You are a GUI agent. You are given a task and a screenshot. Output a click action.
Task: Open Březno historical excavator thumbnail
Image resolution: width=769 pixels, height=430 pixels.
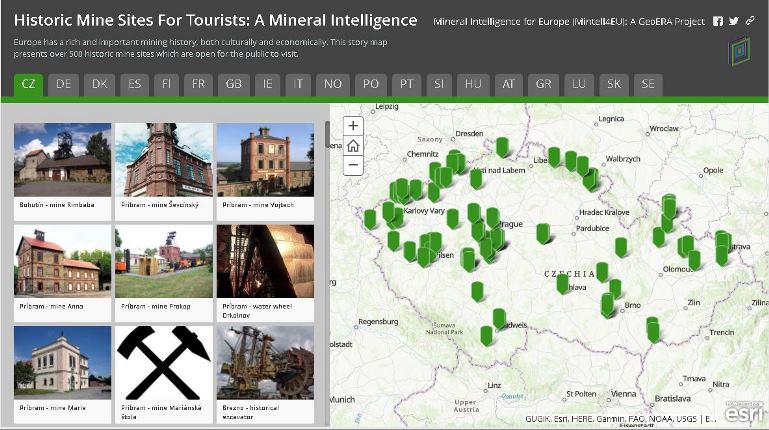tap(265, 374)
